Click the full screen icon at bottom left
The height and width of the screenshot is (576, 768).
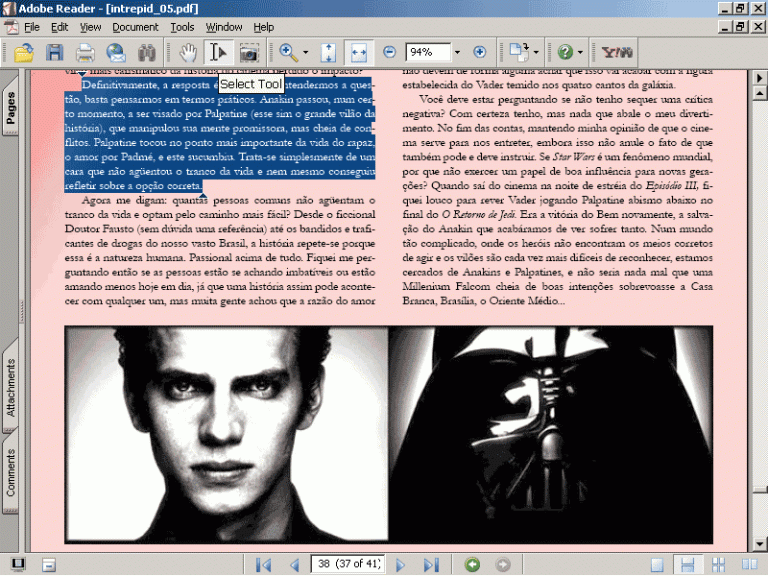click(18, 565)
